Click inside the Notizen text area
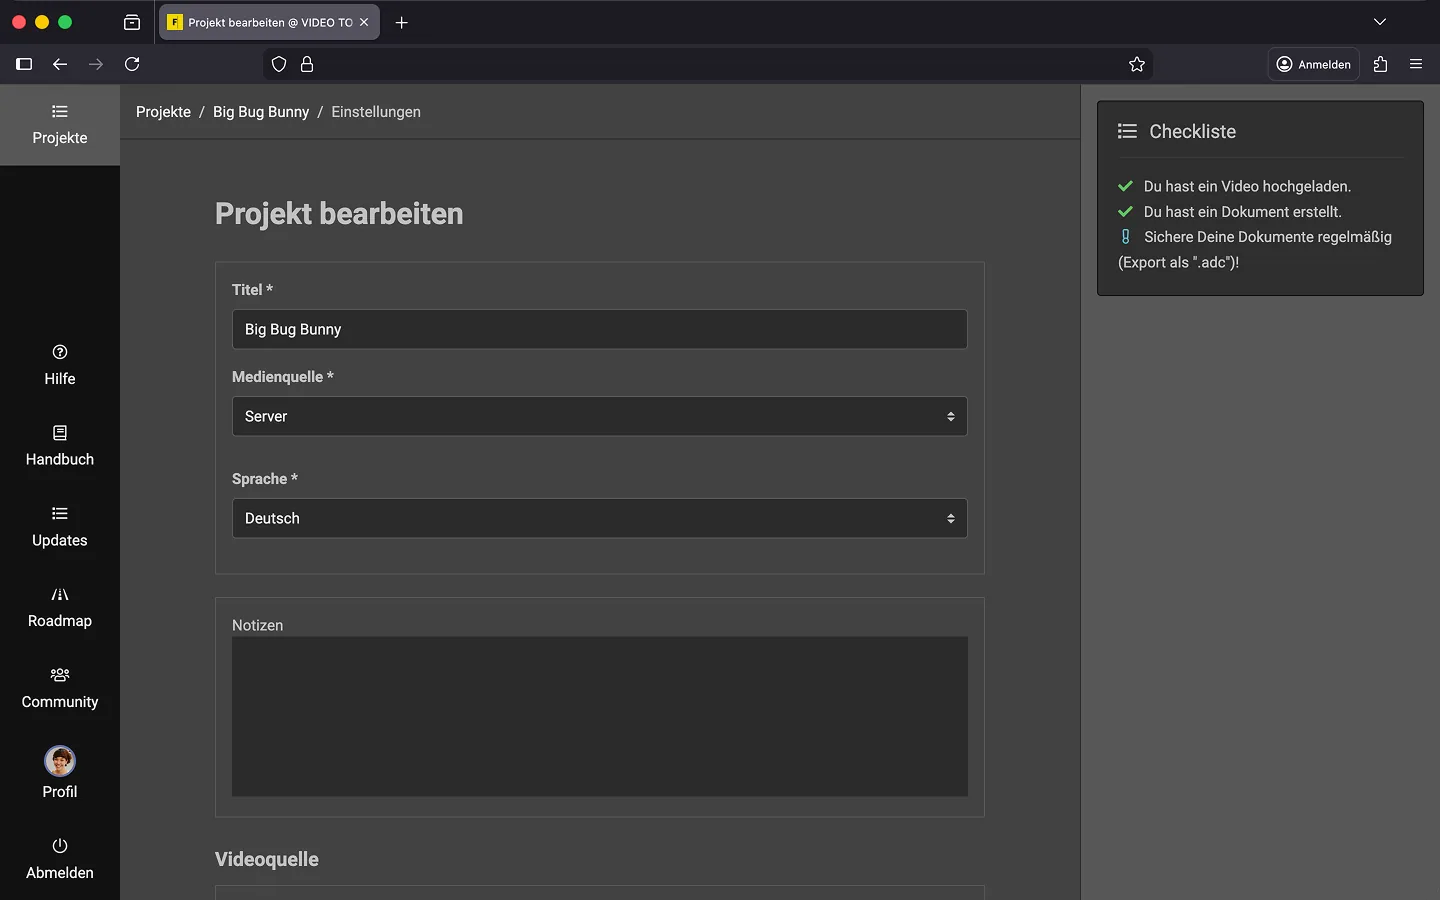1440x900 pixels. click(599, 716)
